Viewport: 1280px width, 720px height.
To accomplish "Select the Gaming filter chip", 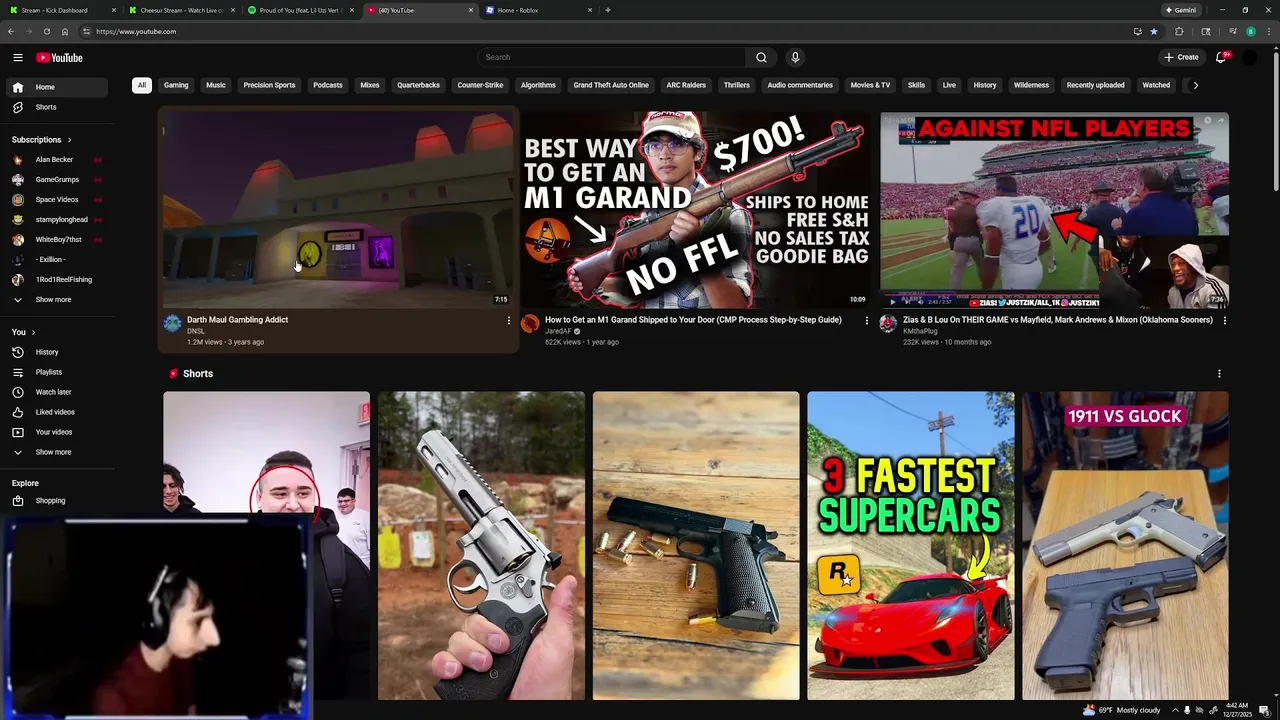I will tap(176, 85).
